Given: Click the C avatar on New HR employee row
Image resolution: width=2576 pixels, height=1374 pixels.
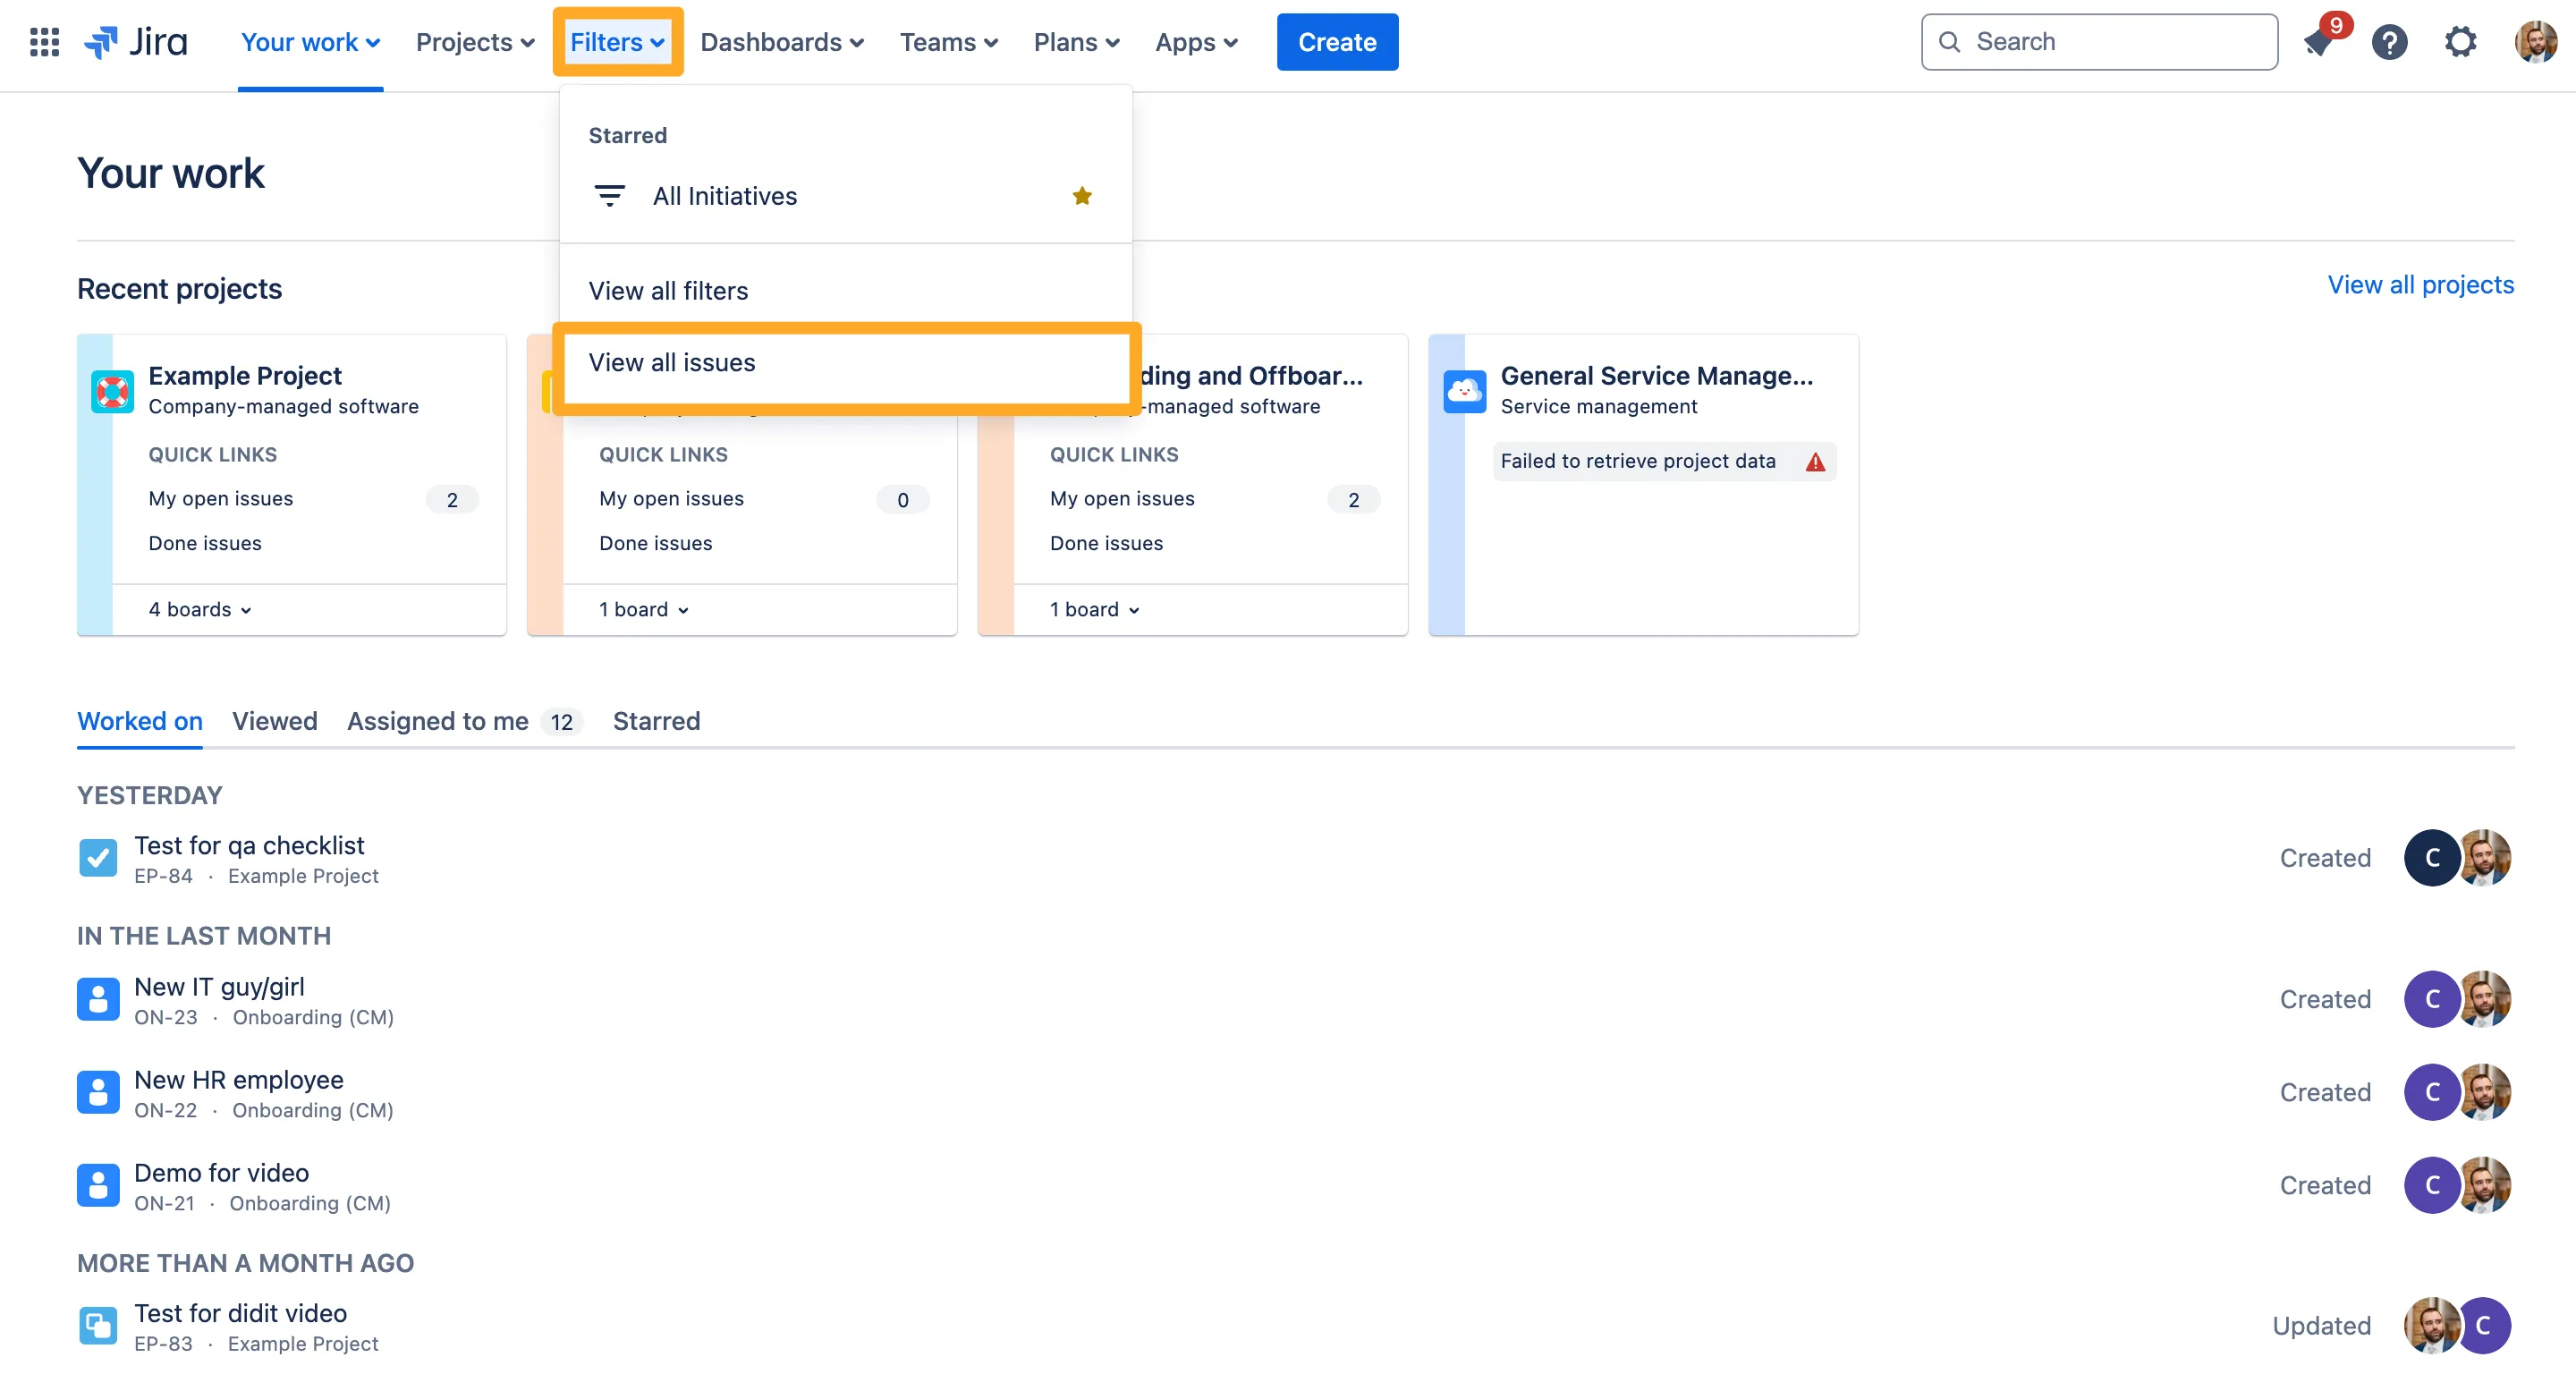Looking at the screenshot, I should (2432, 1091).
